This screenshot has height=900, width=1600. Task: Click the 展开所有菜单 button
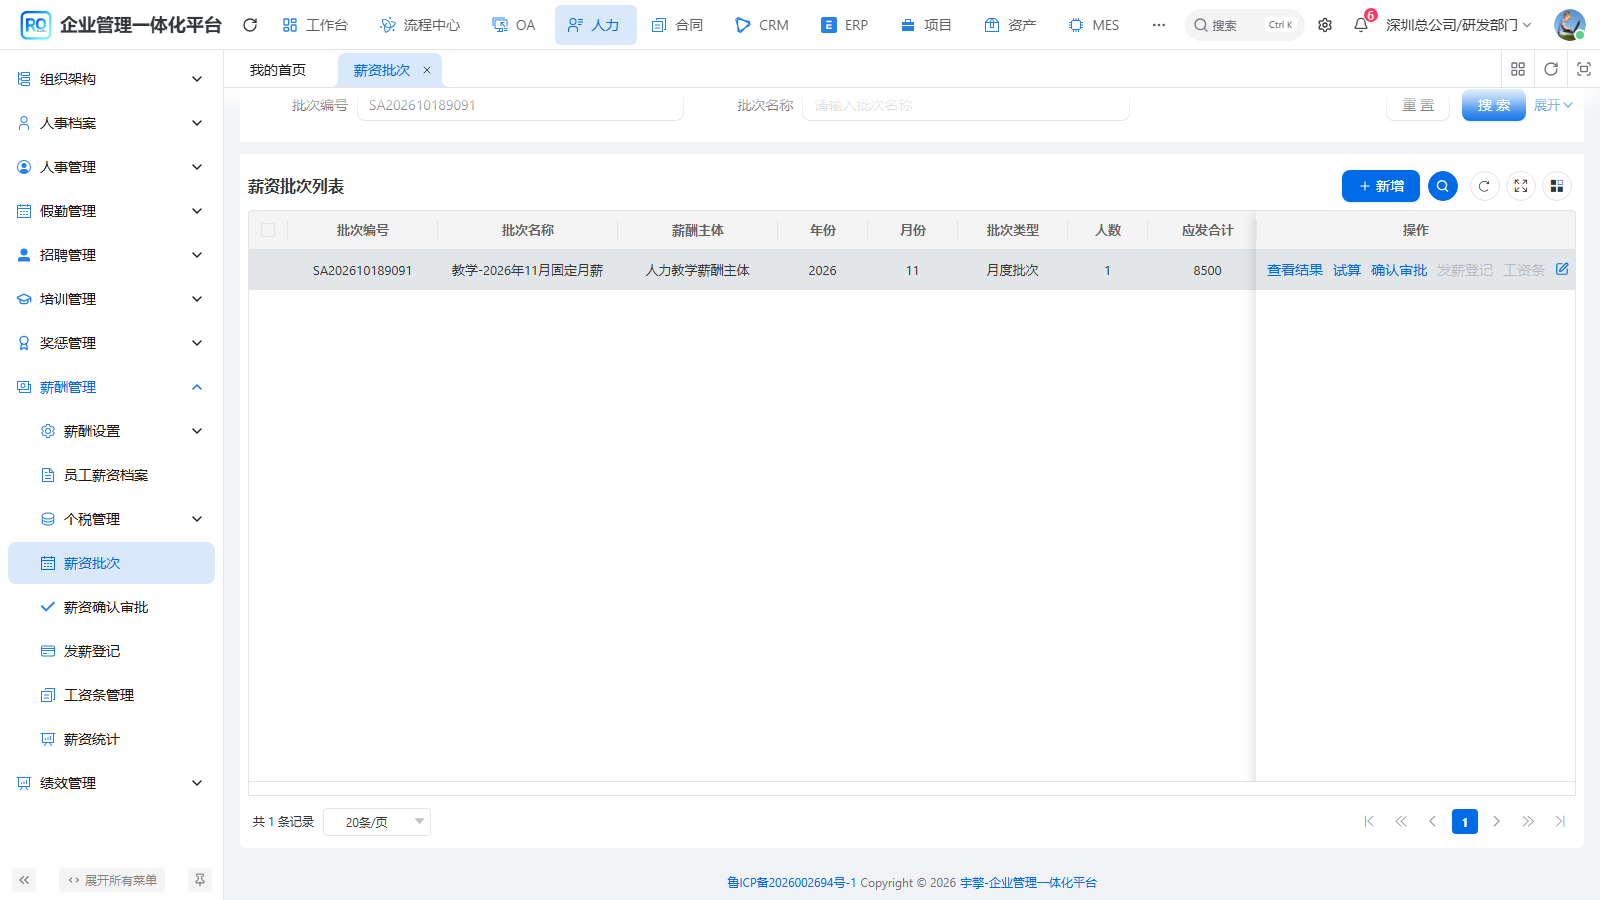point(112,880)
